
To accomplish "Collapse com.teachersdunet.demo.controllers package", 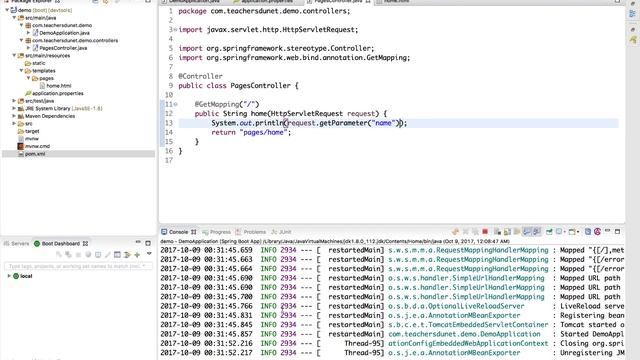I will (x=22, y=40).
